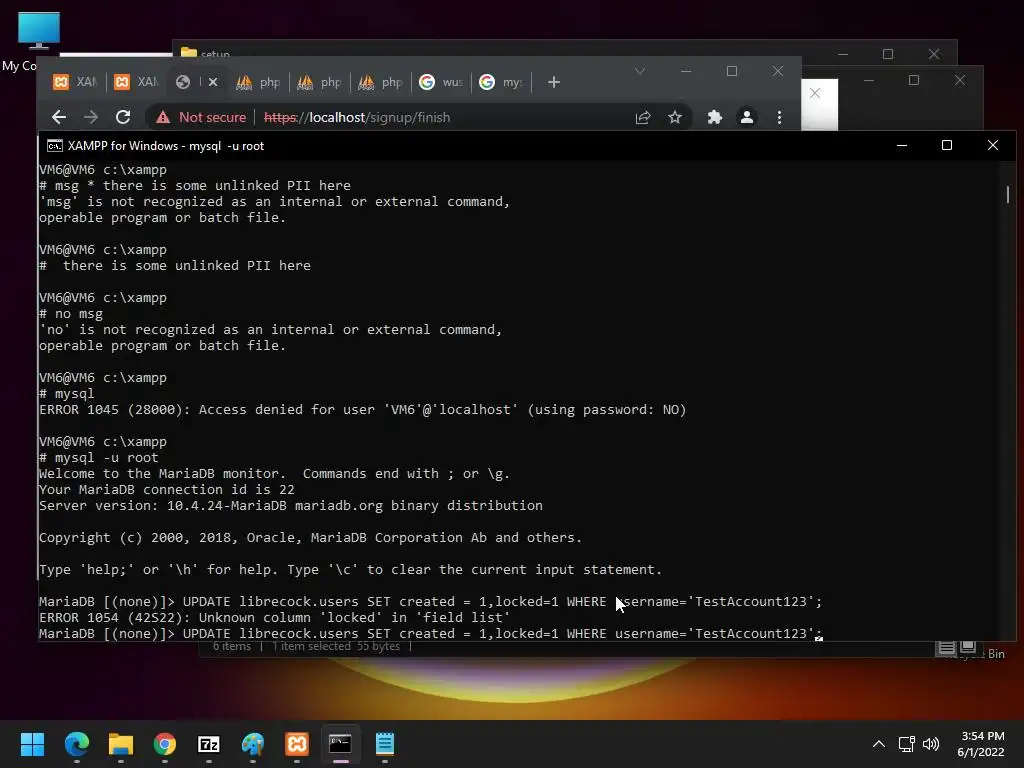Click 'Server version: 10.4.24-MariaDB' line
This screenshot has width=1024, height=768.
tap(291, 505)
